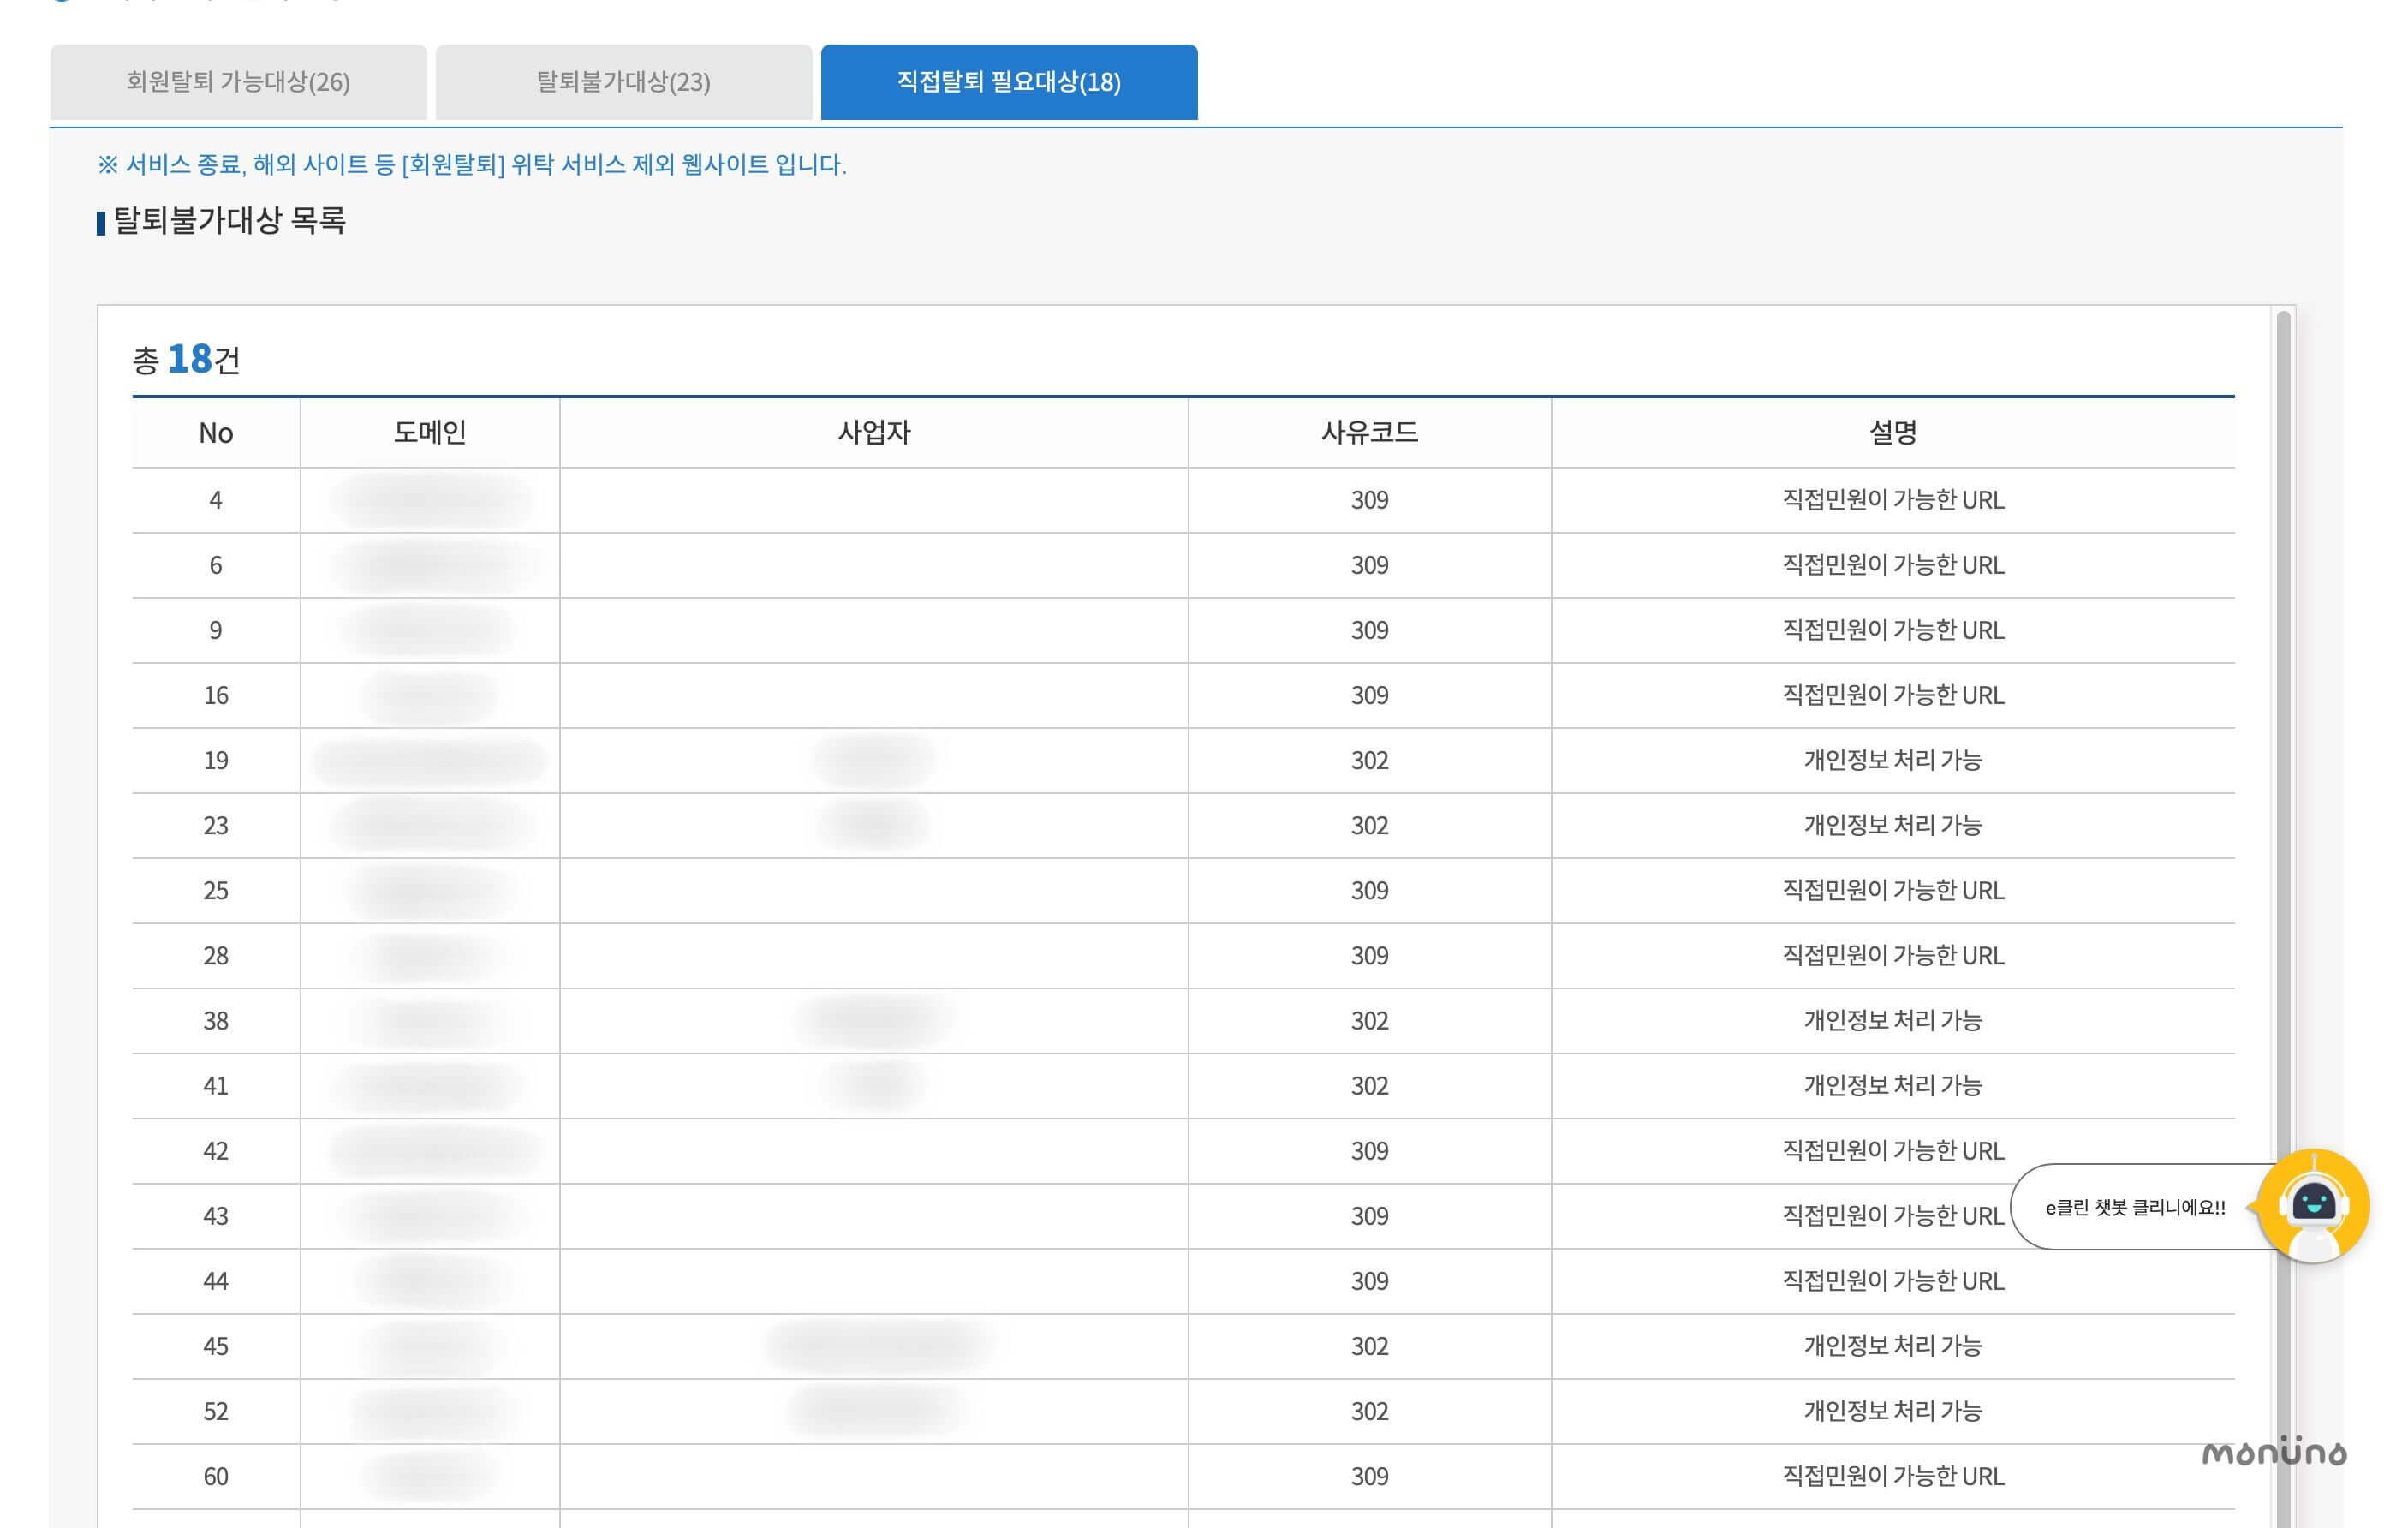The image size is (2408, 1528).
Task: Click the table's vertical scrollbar
Action: (x=2283, y=918)
